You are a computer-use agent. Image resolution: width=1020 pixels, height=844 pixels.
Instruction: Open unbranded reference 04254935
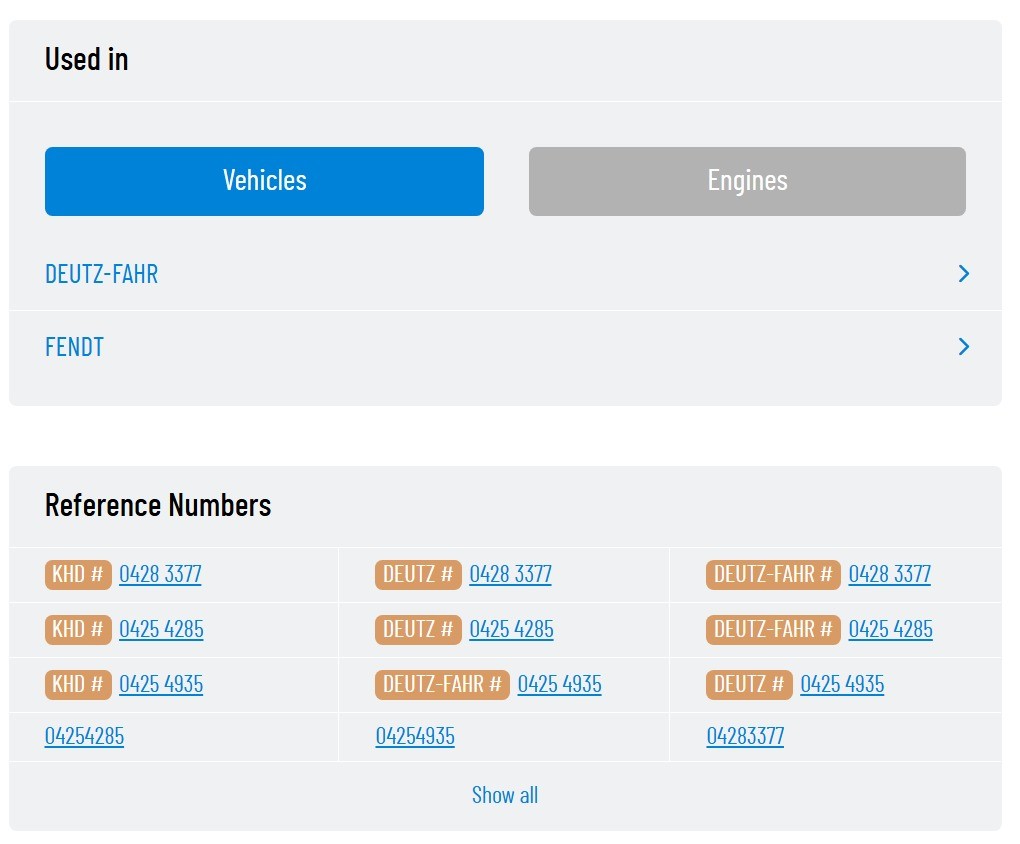415,736
